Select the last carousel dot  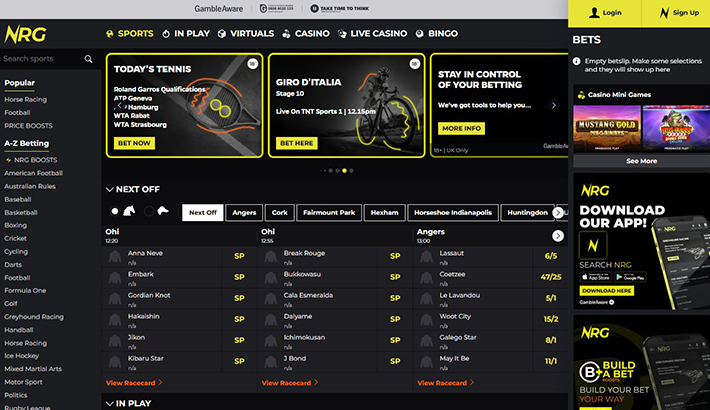[x=351, y=171]
